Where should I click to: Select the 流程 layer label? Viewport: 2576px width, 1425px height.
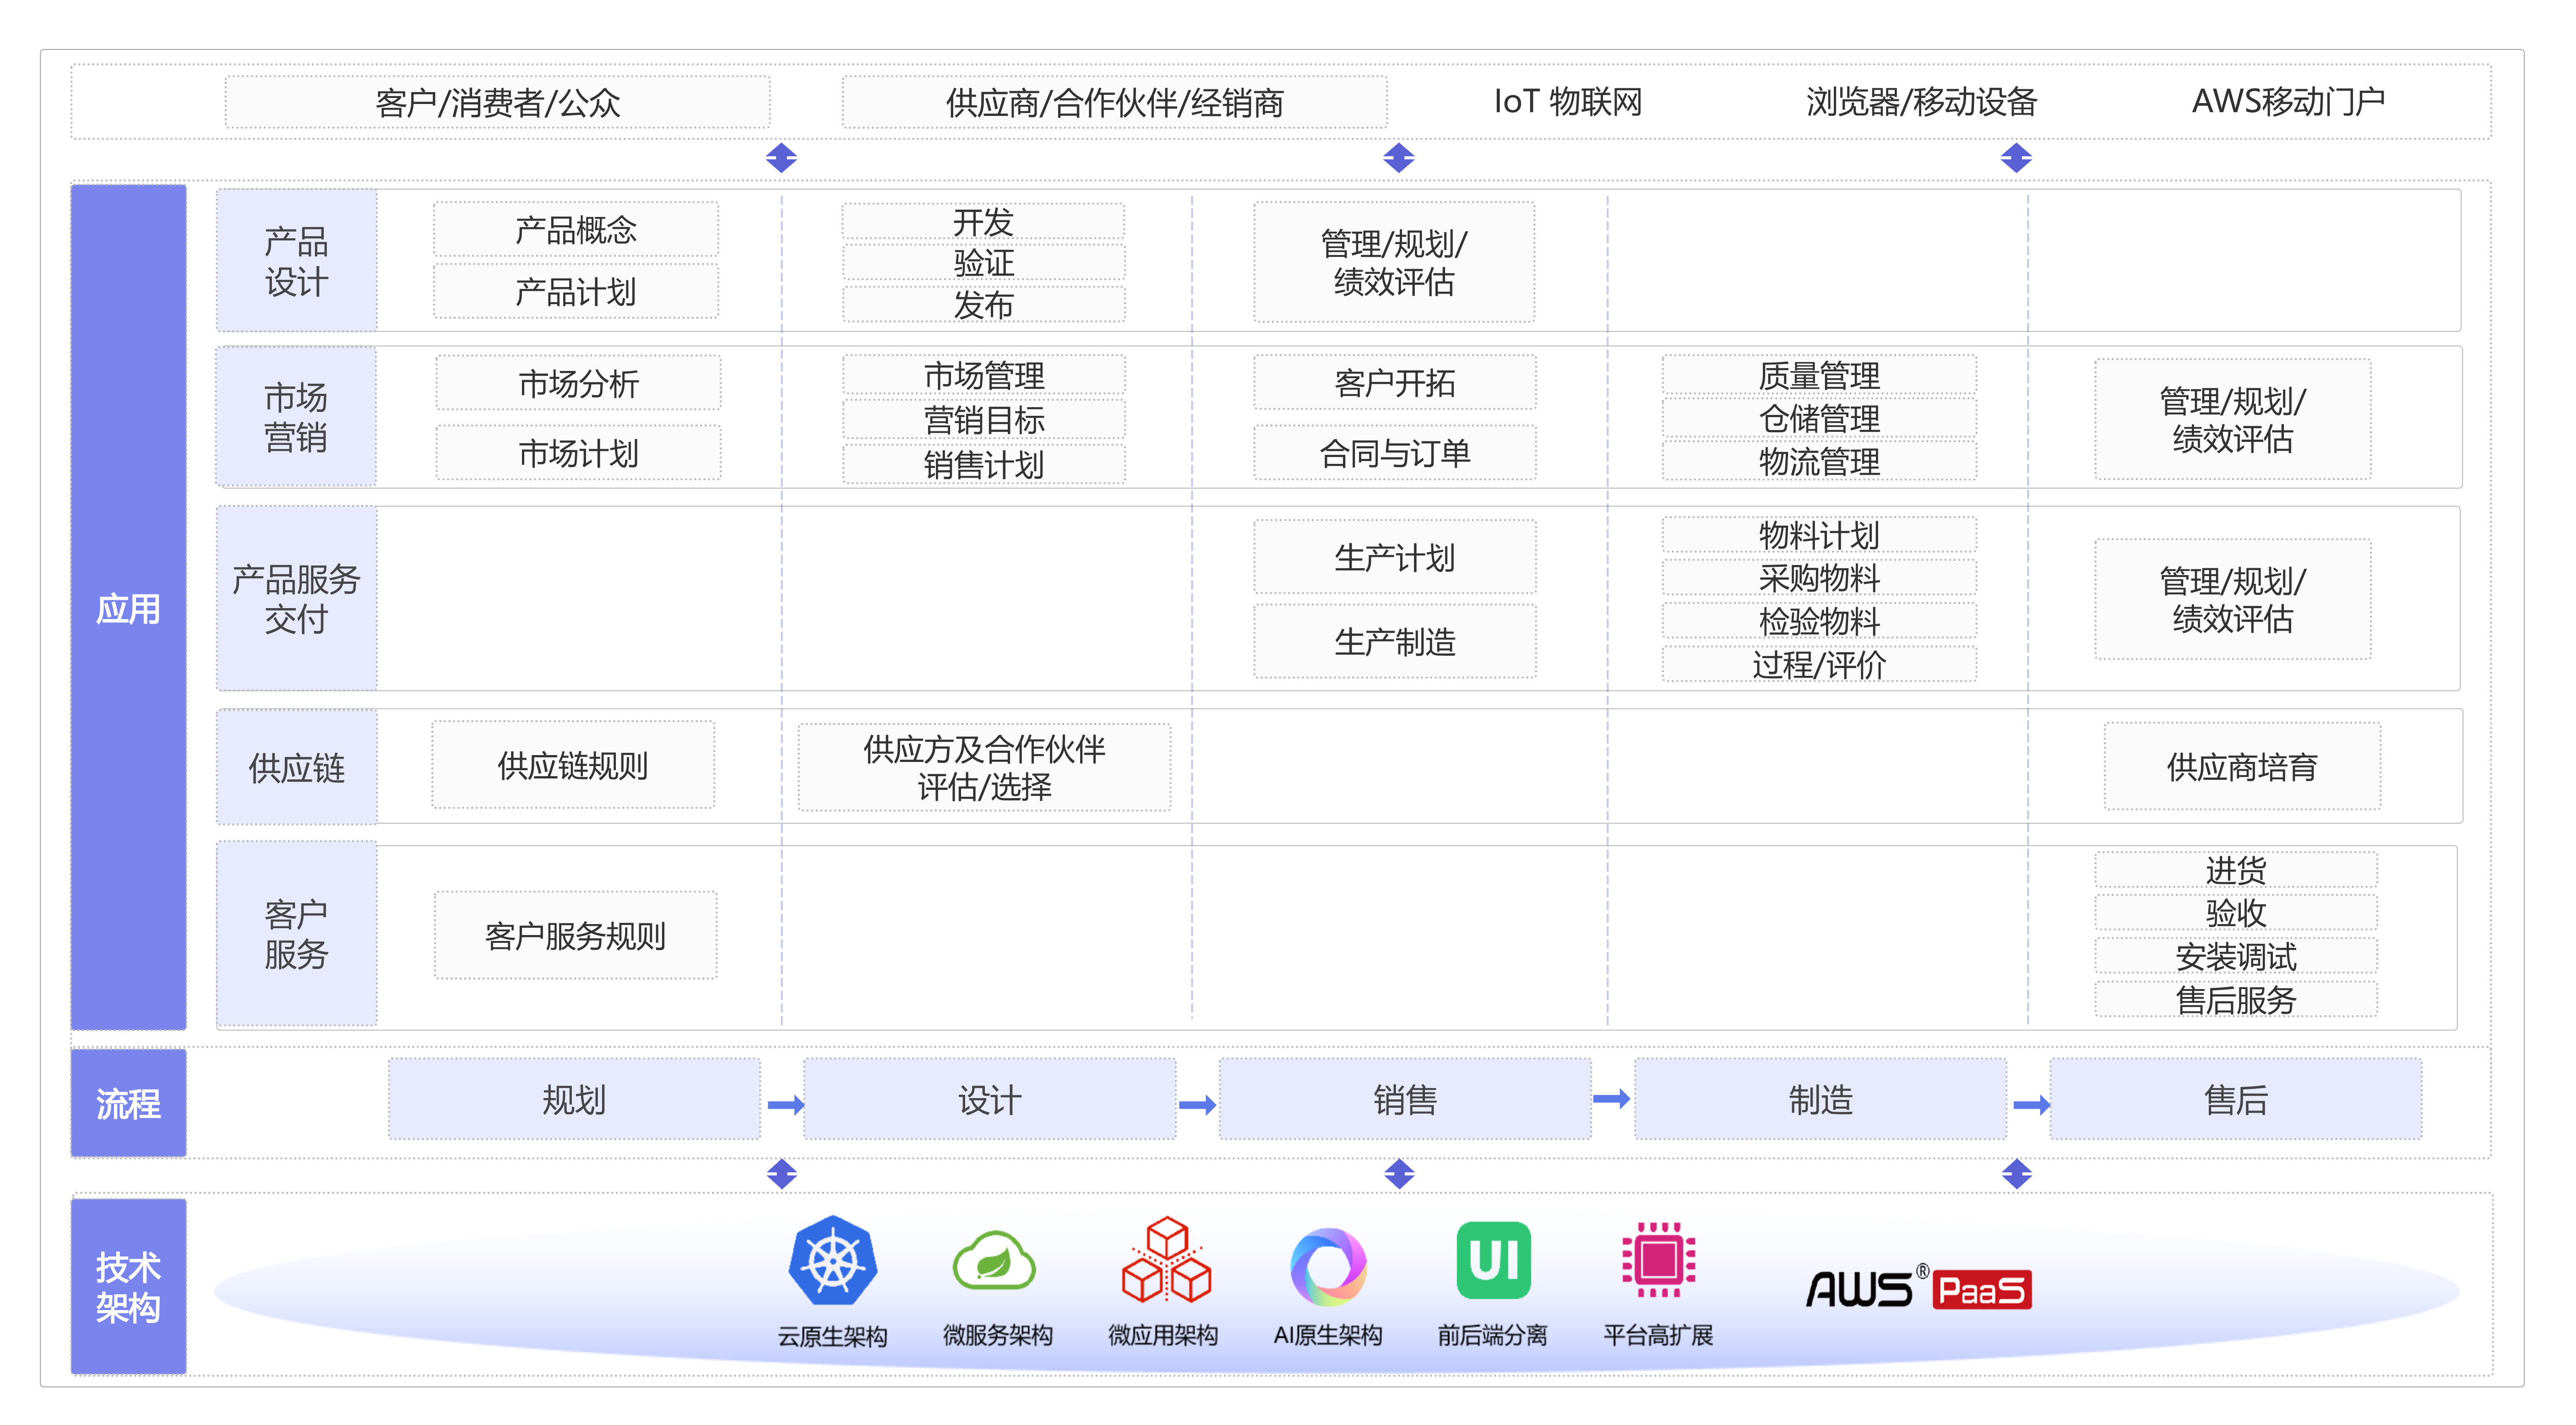[x=128, y=1103]
